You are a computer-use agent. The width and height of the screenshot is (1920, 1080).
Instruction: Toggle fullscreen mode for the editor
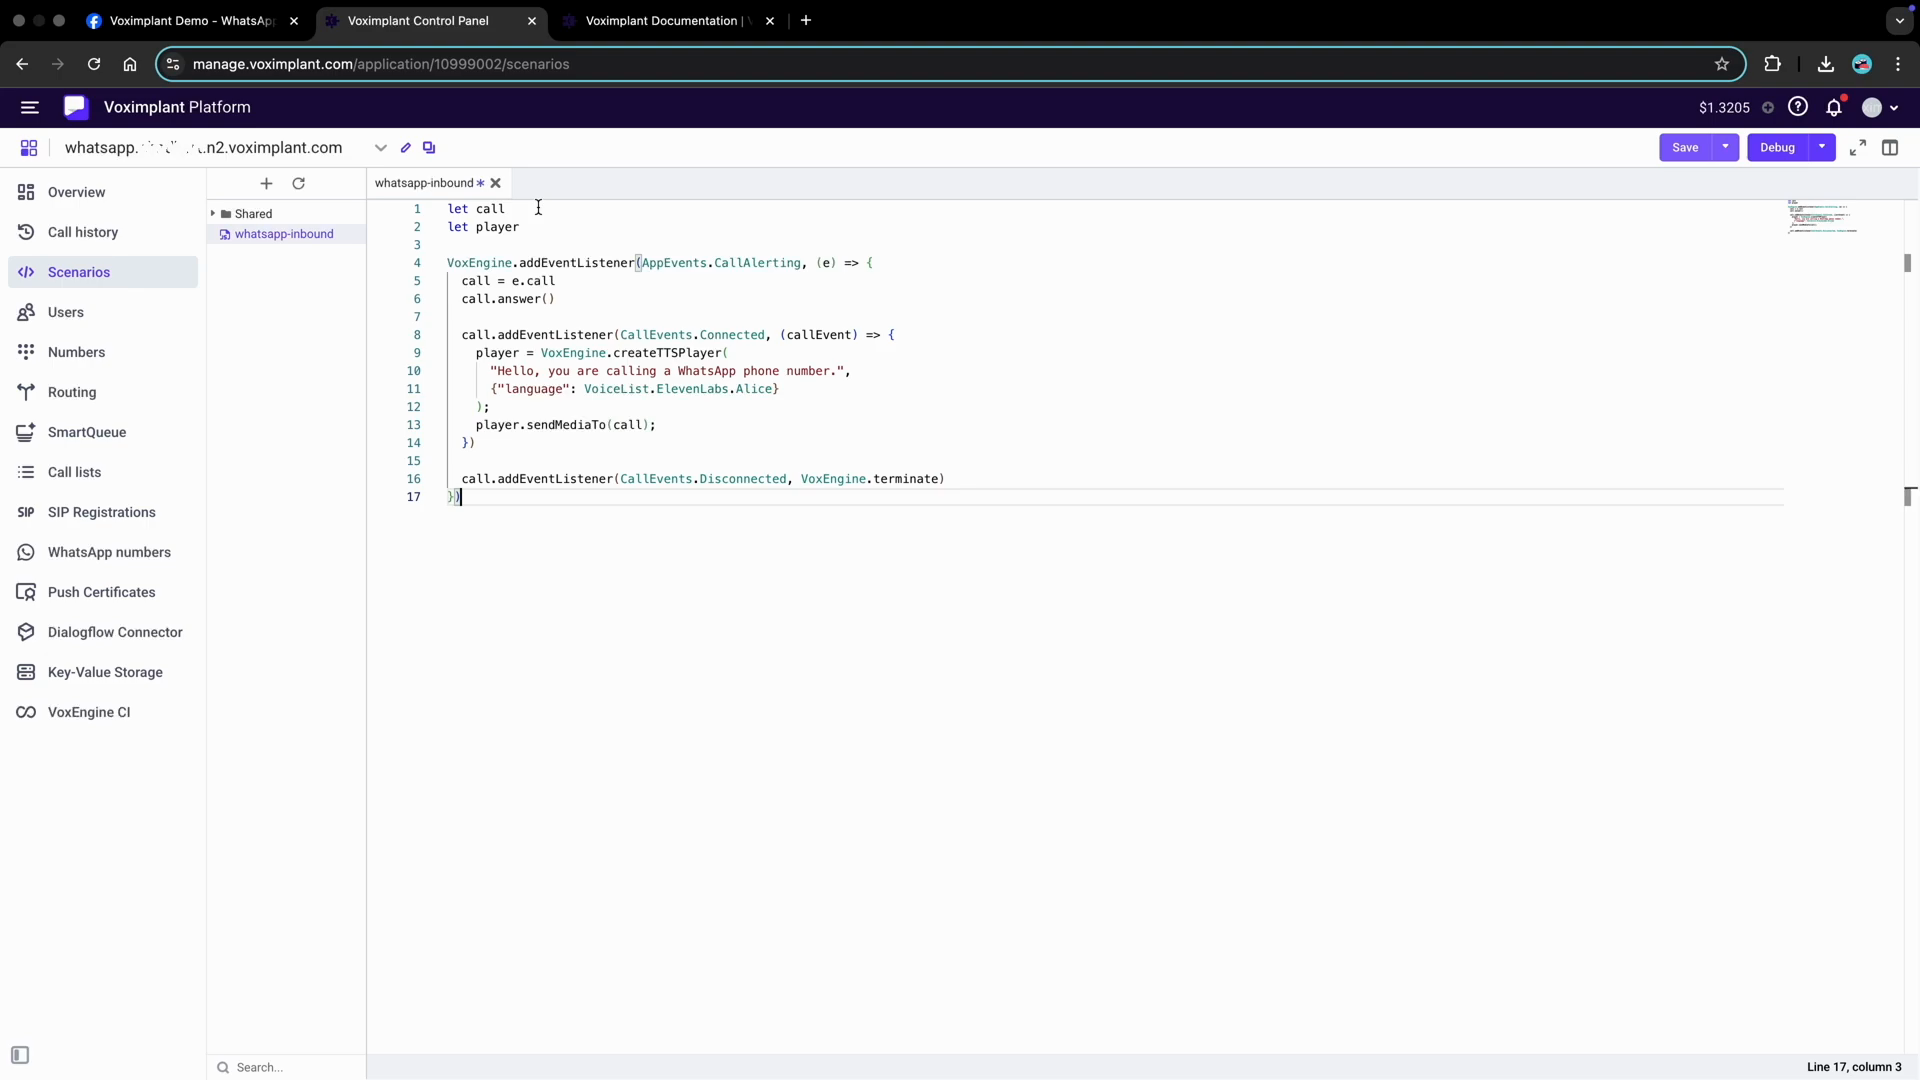tap(1857, 147)
